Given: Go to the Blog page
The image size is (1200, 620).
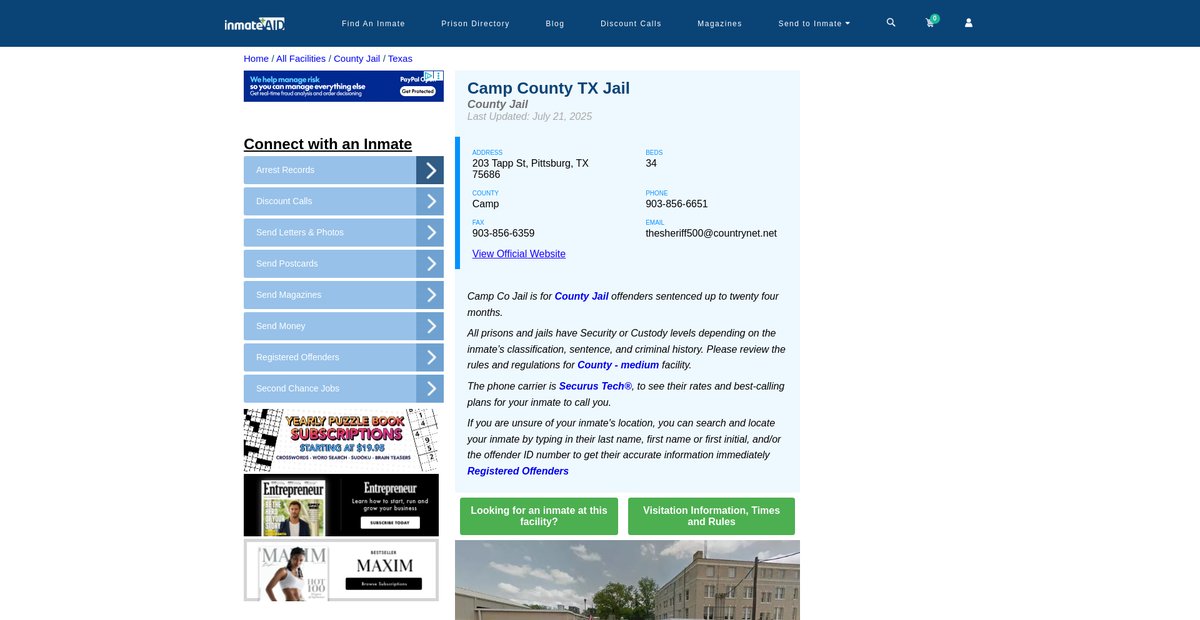Looking at the screenshot, I should (555, 23).
